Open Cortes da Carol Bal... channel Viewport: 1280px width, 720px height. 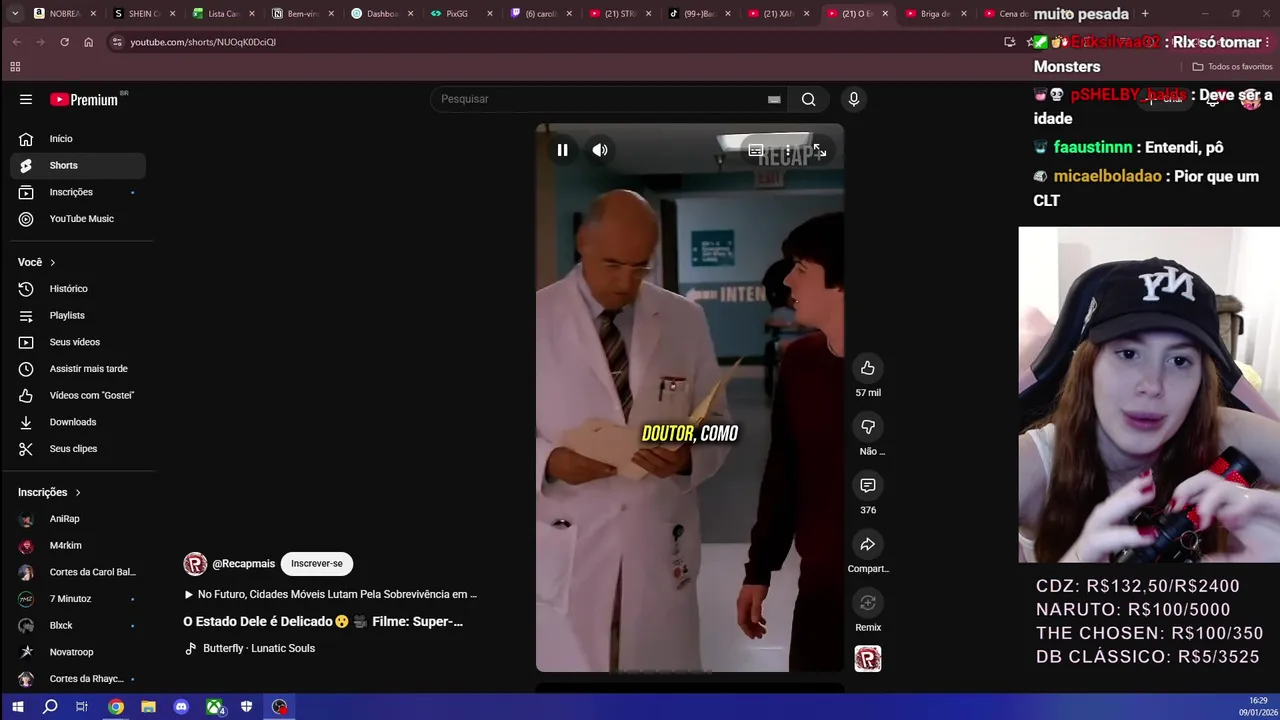point(78,572)
